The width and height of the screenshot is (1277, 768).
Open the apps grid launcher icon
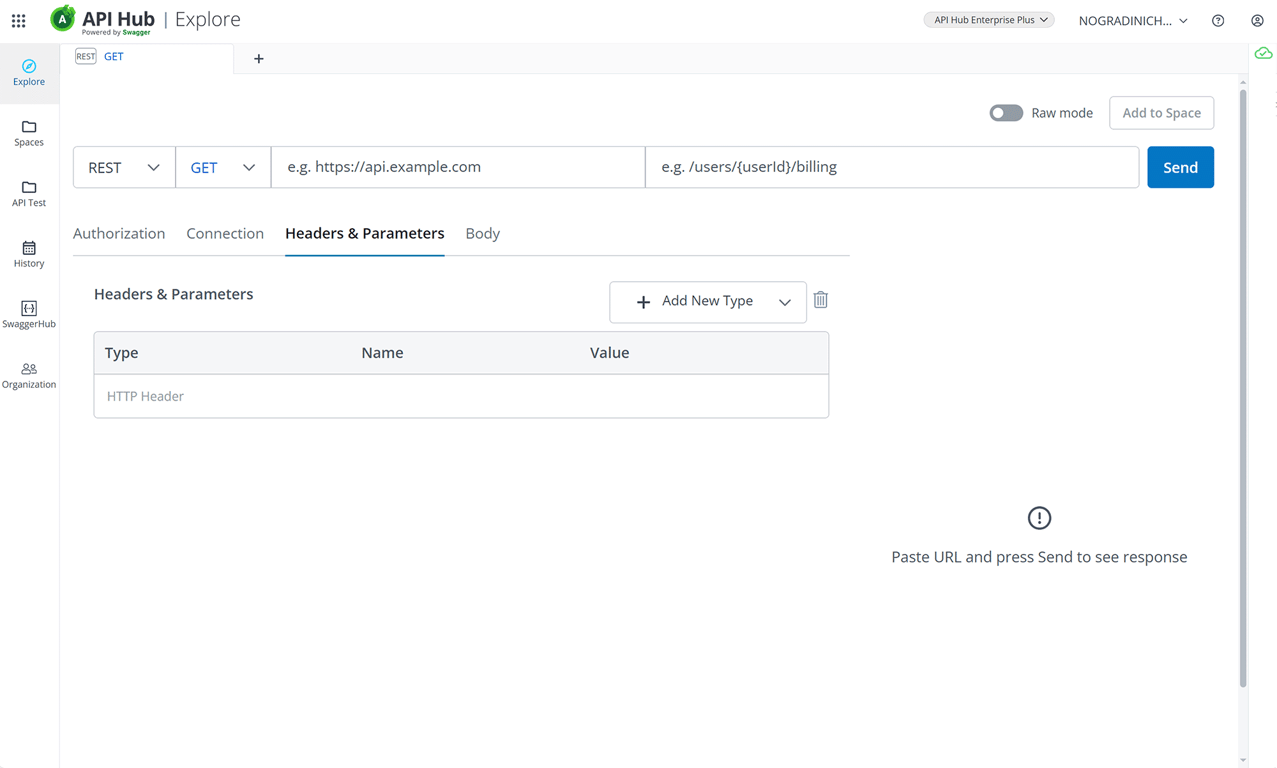pyautogui.click(x=19, y=20)
